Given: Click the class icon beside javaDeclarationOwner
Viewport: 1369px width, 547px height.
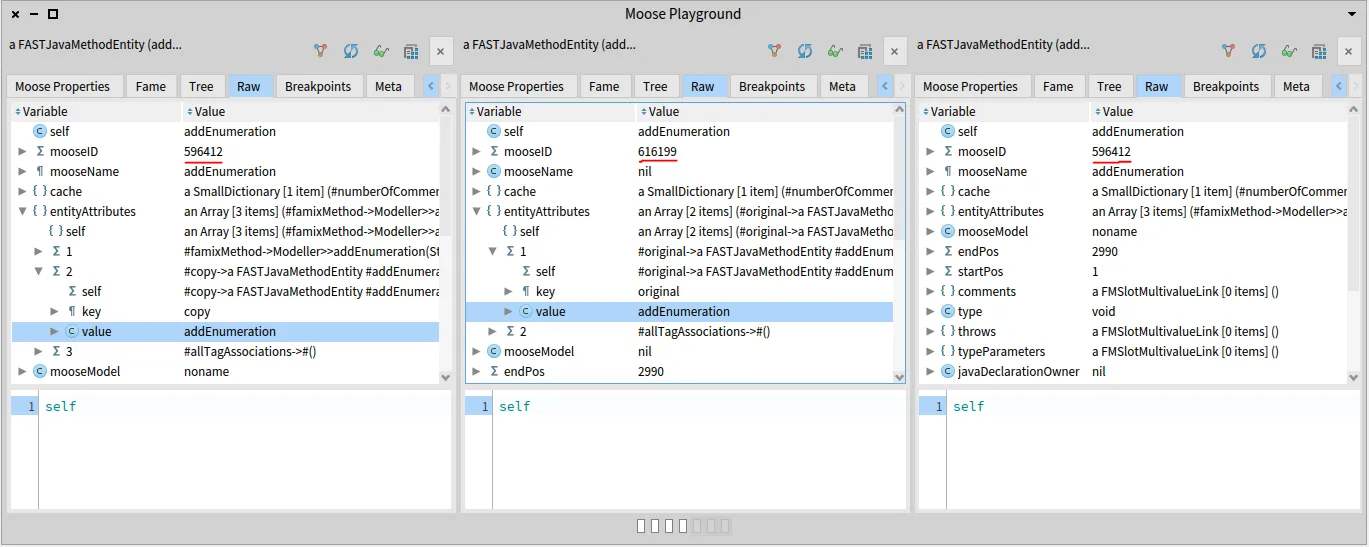Looking at the screenshot, I should [948, 371].
